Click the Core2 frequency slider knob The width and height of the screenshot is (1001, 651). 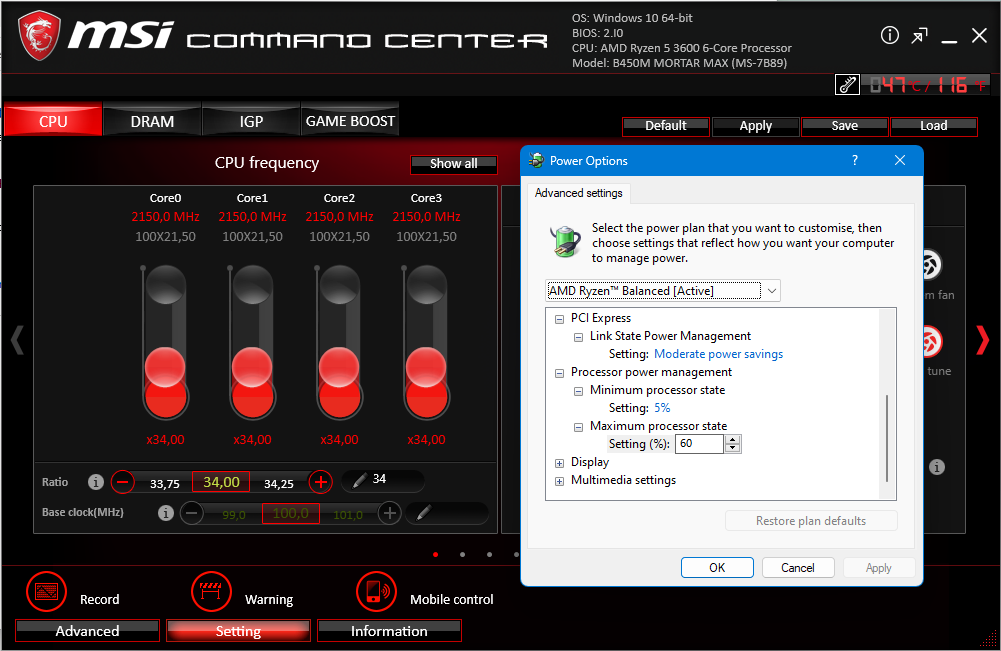point(339,368)
